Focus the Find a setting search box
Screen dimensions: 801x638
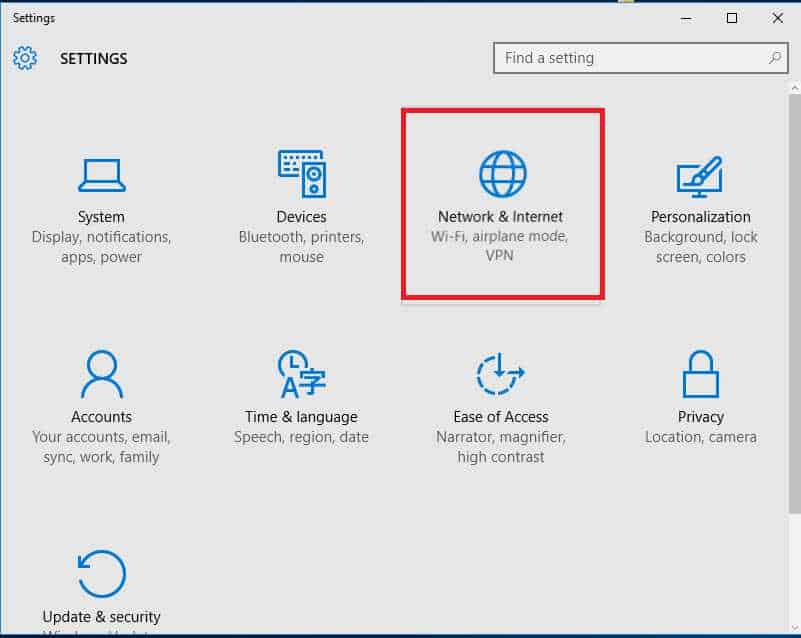[630, 58]
